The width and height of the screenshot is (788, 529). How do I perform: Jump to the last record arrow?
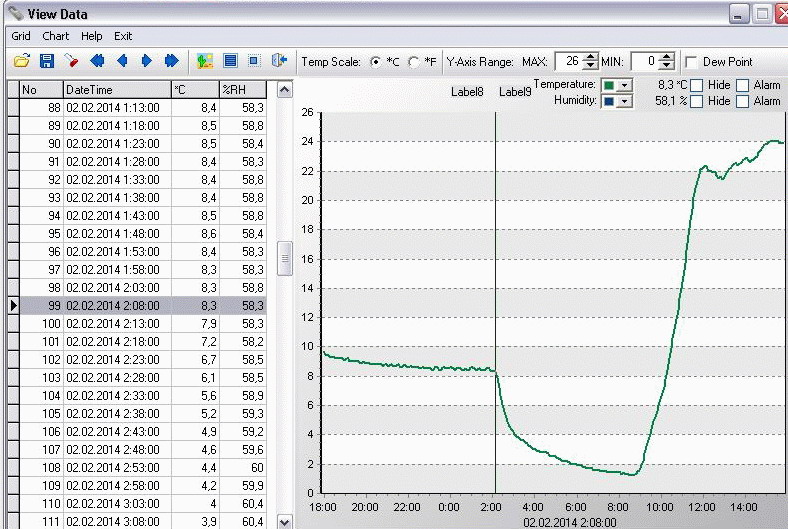[172, 61]
